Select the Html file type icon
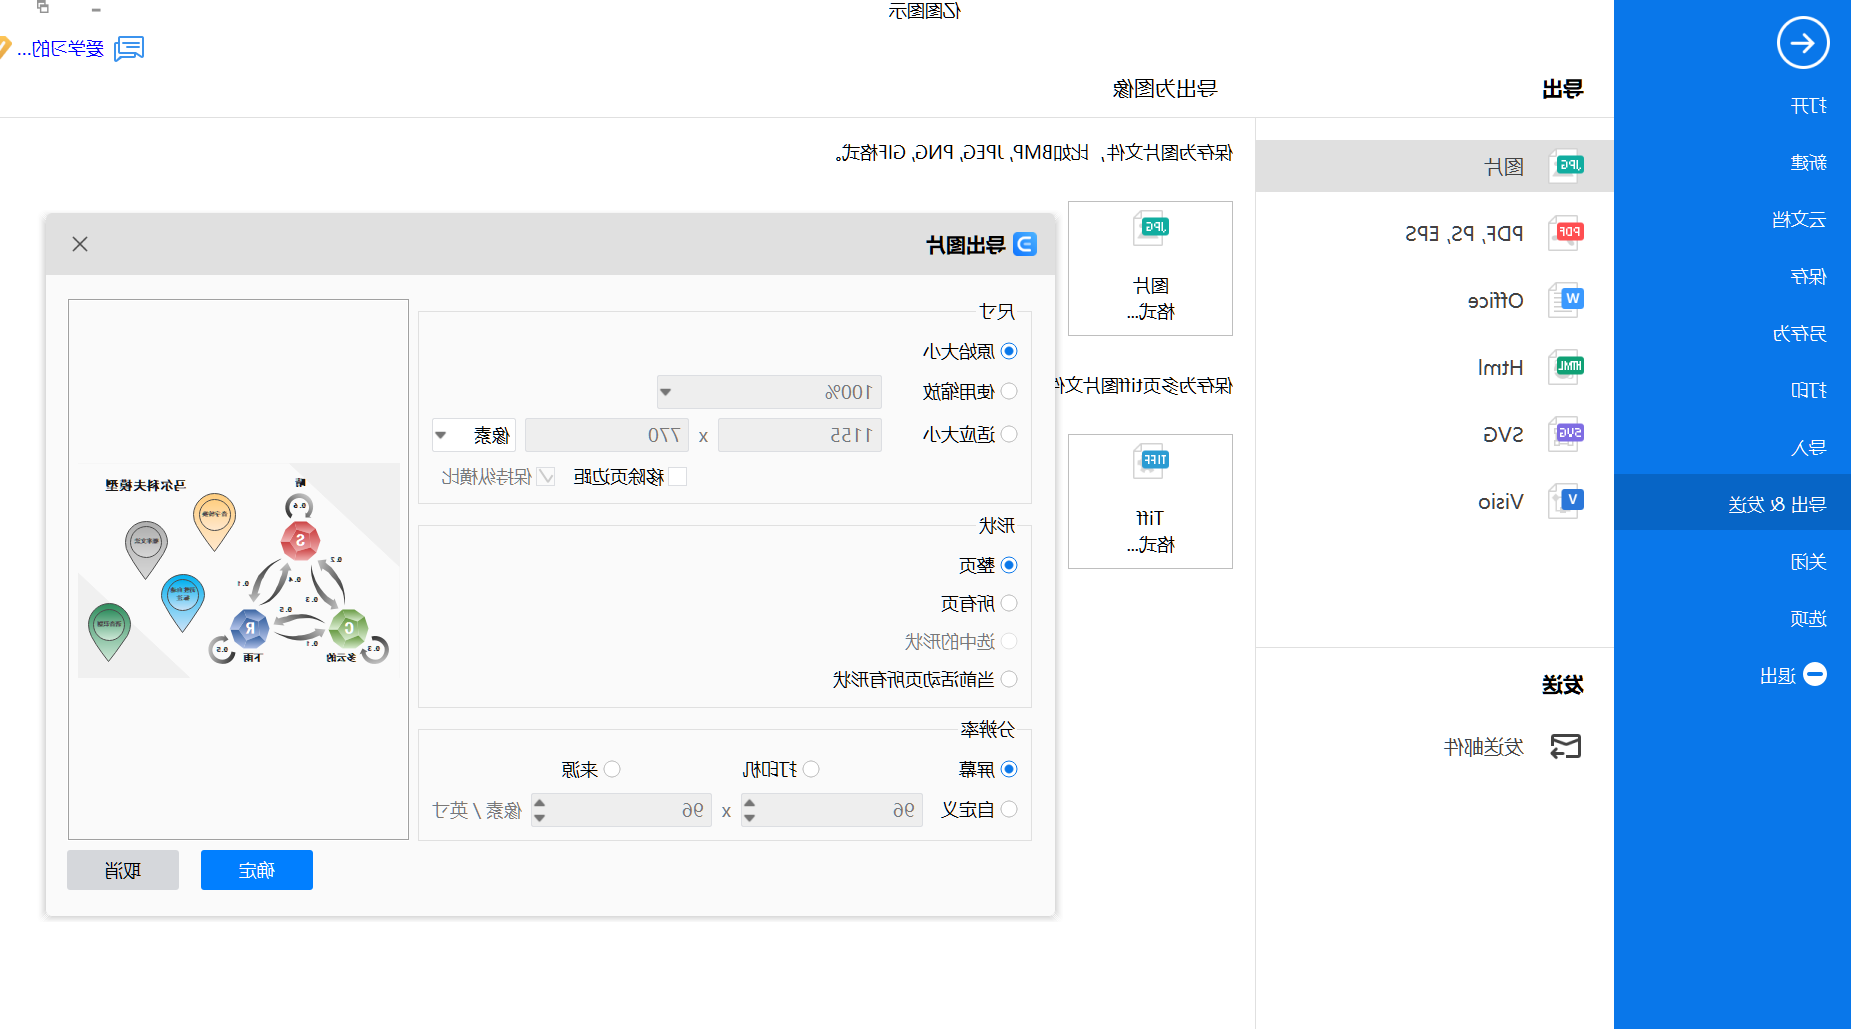 tap(1567, 367)
